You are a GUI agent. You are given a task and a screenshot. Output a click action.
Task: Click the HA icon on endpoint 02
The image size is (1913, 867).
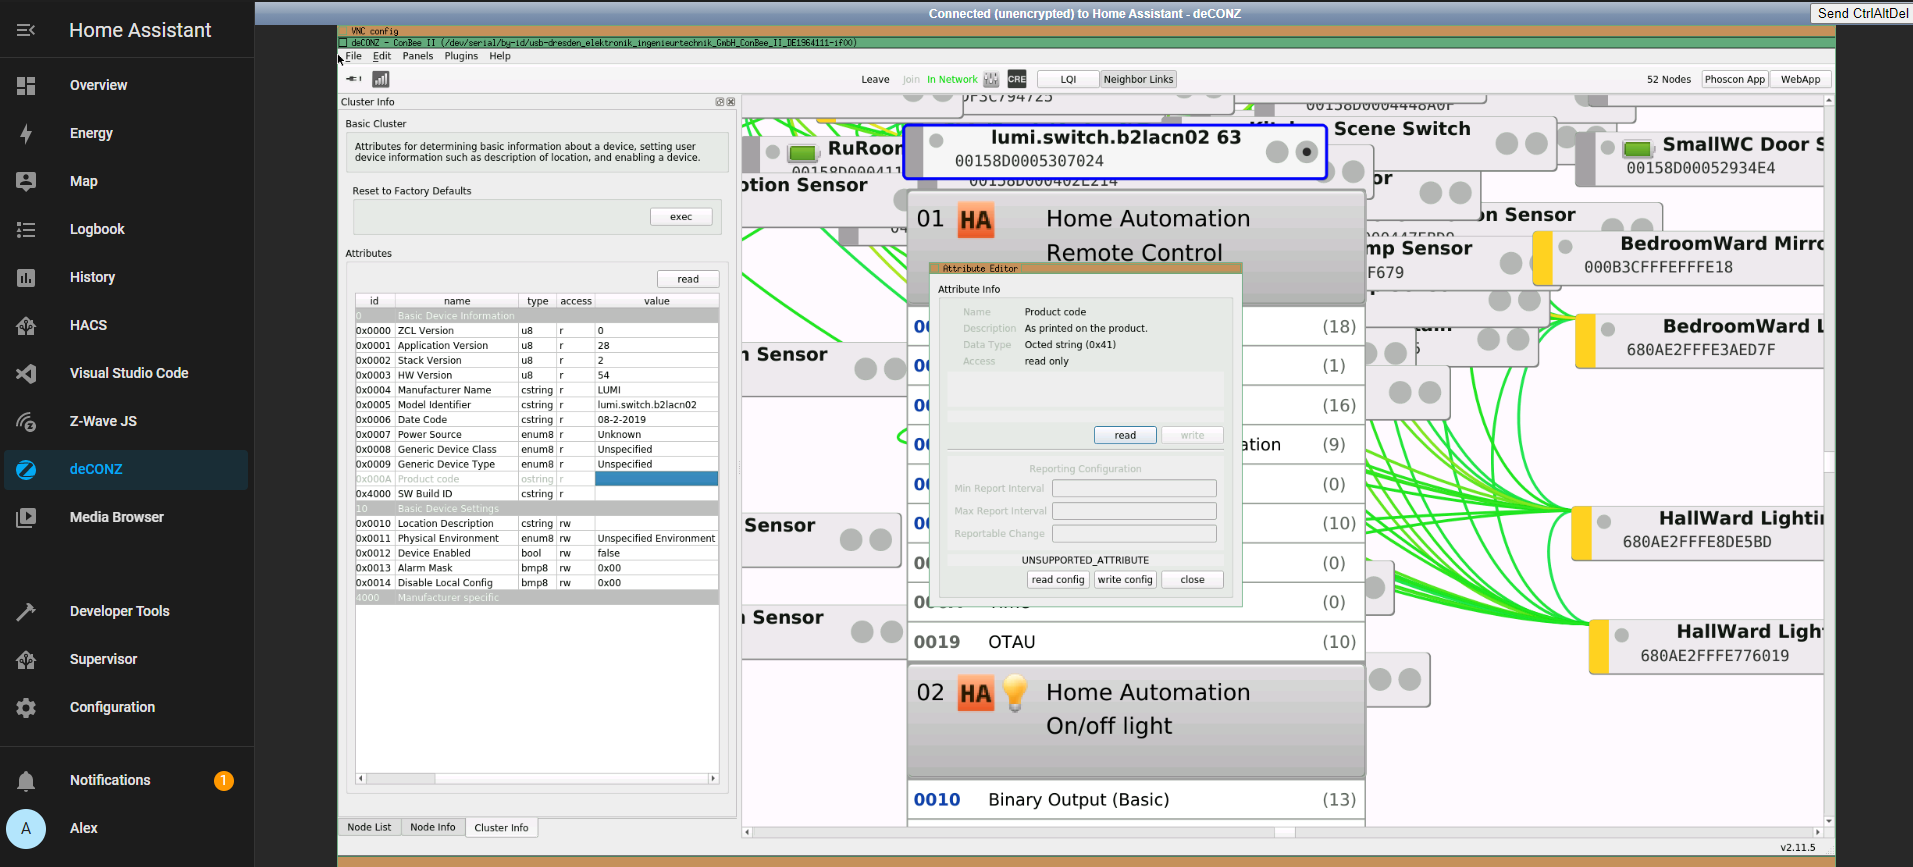pyautogui.click(x=976, y=694)
